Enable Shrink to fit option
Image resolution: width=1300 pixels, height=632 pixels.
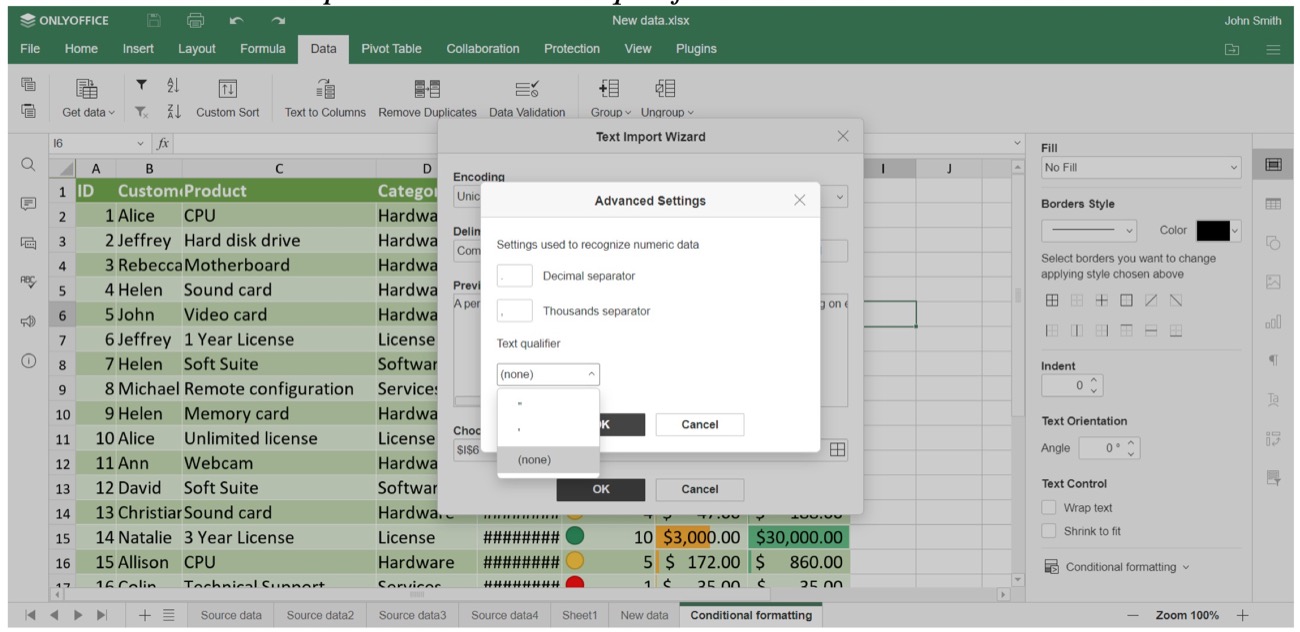[x=1048, y=529]
